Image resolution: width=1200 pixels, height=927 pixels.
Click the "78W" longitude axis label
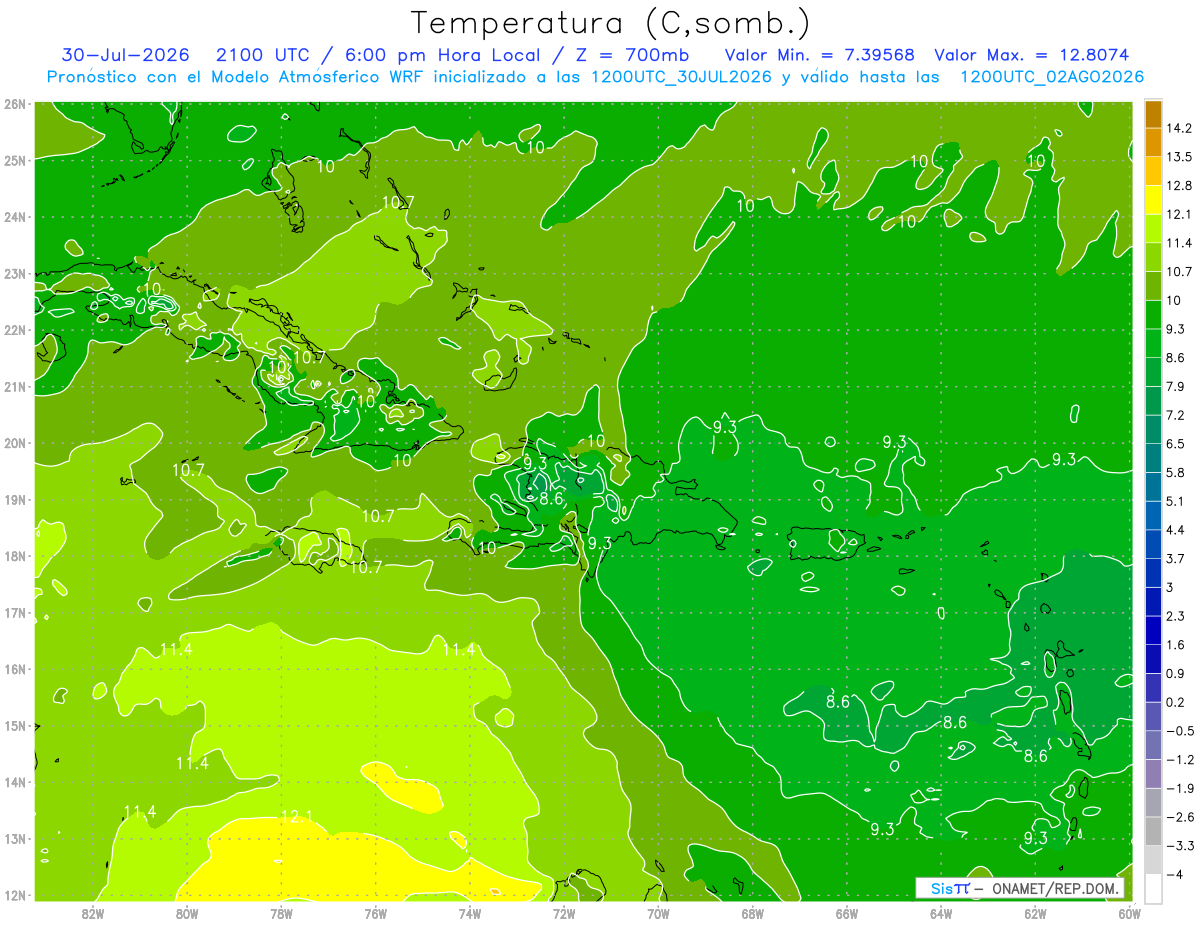[x=281, y=913]
